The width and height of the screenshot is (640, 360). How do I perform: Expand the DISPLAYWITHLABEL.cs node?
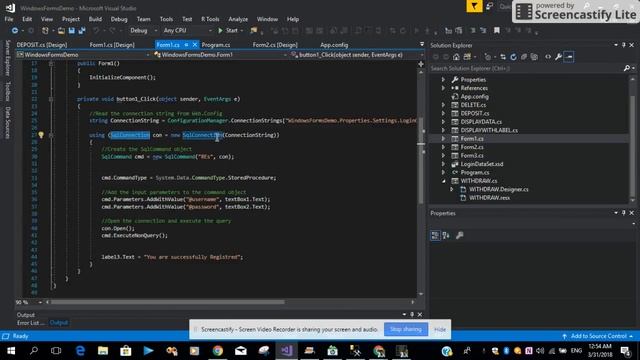pos(443,130)
